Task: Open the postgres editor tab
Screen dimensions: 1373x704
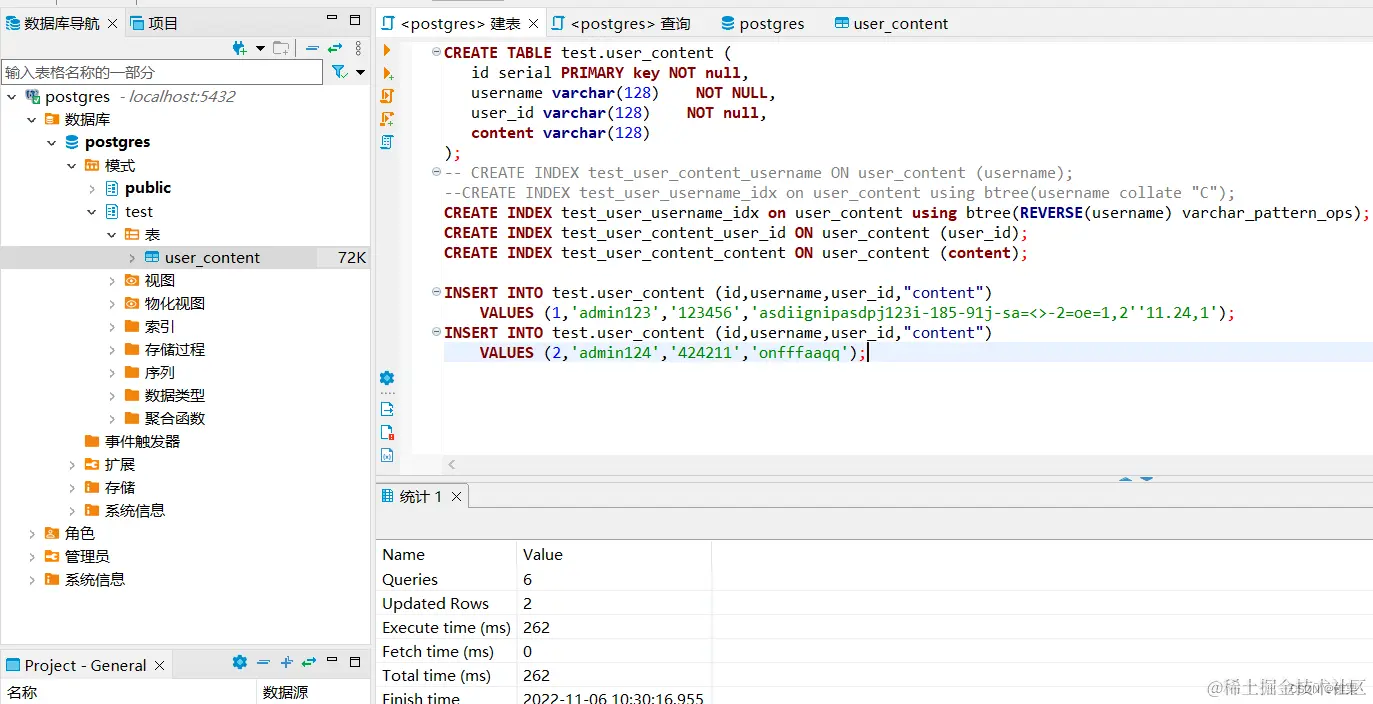Action: [x=762, y=23]
